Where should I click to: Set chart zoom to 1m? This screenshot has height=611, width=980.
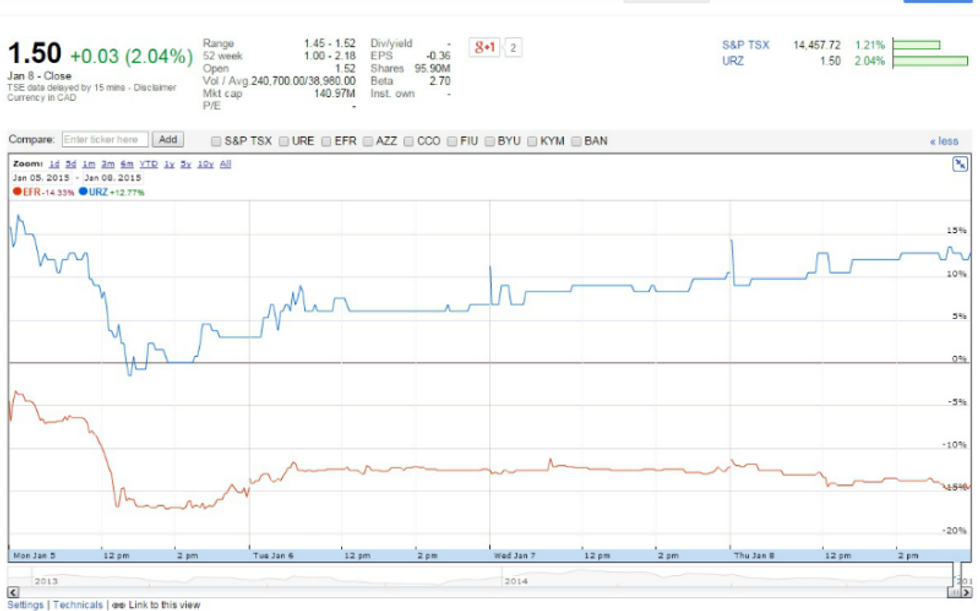(x=89, y=164)
